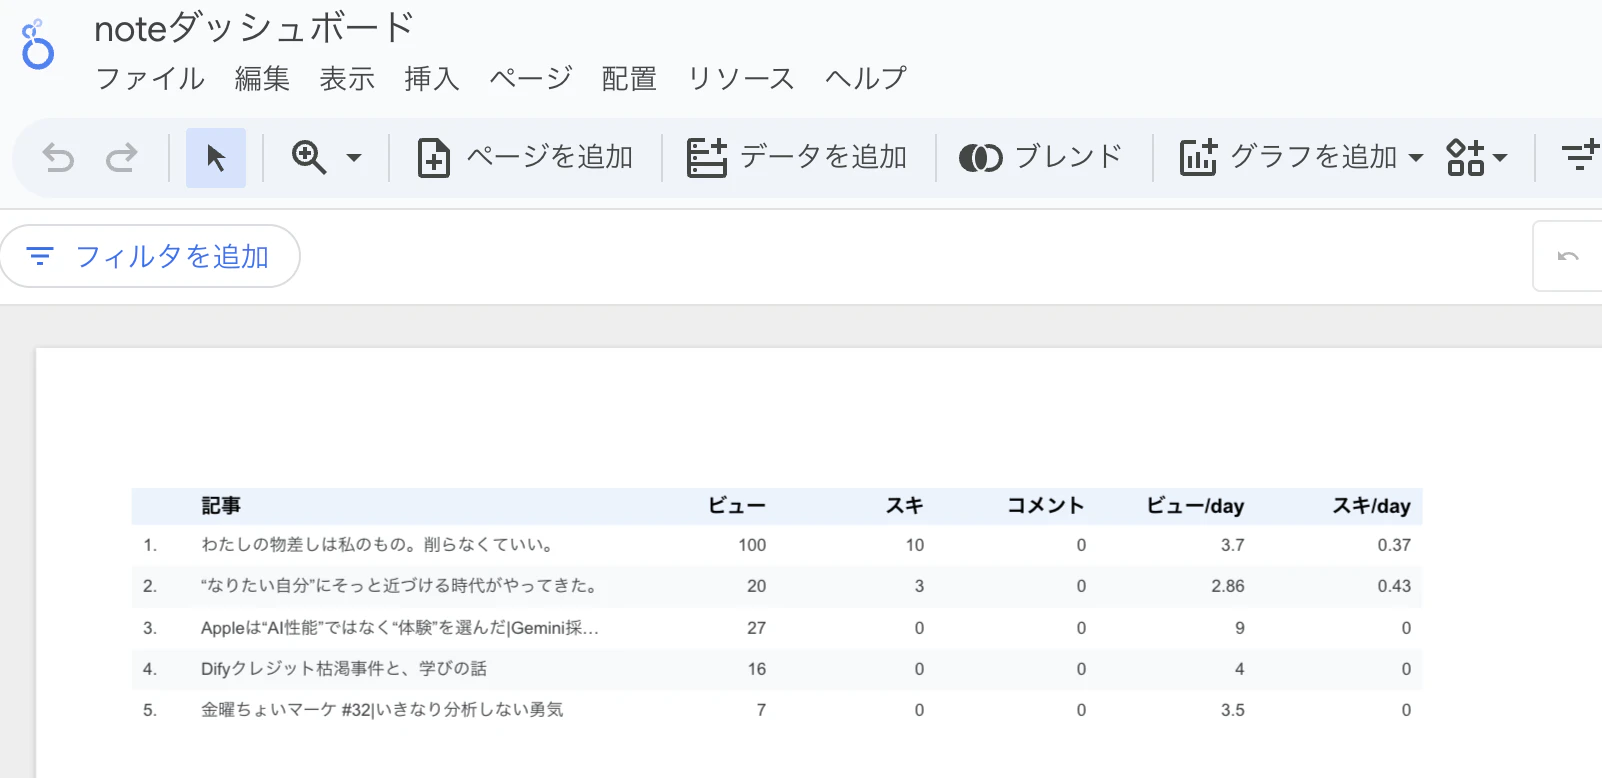1602x778 pixels.
Task: Open the 編集 menu
Action: click(262, 78)
